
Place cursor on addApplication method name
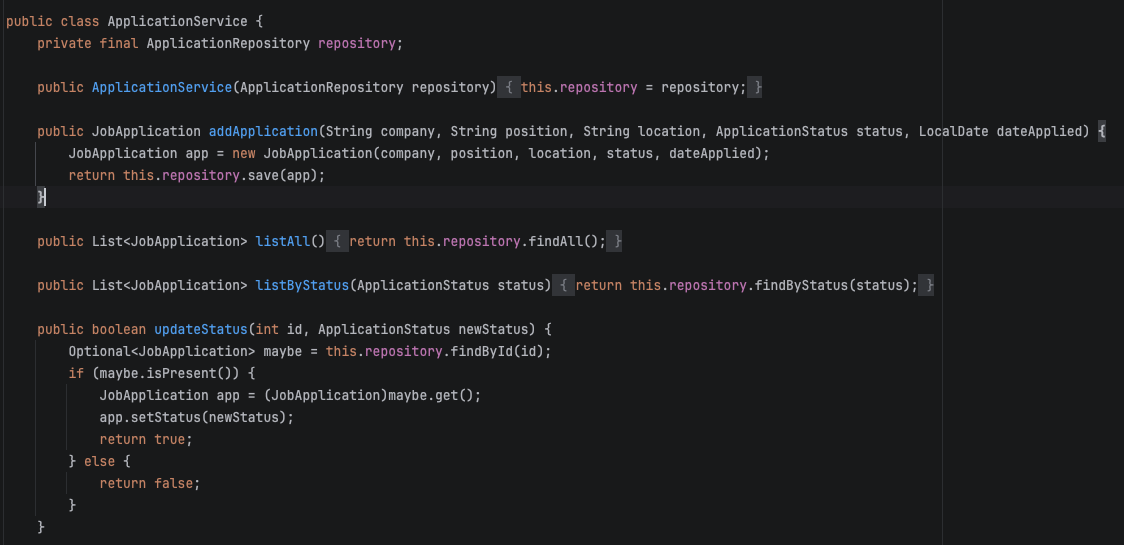click(263, 132)
